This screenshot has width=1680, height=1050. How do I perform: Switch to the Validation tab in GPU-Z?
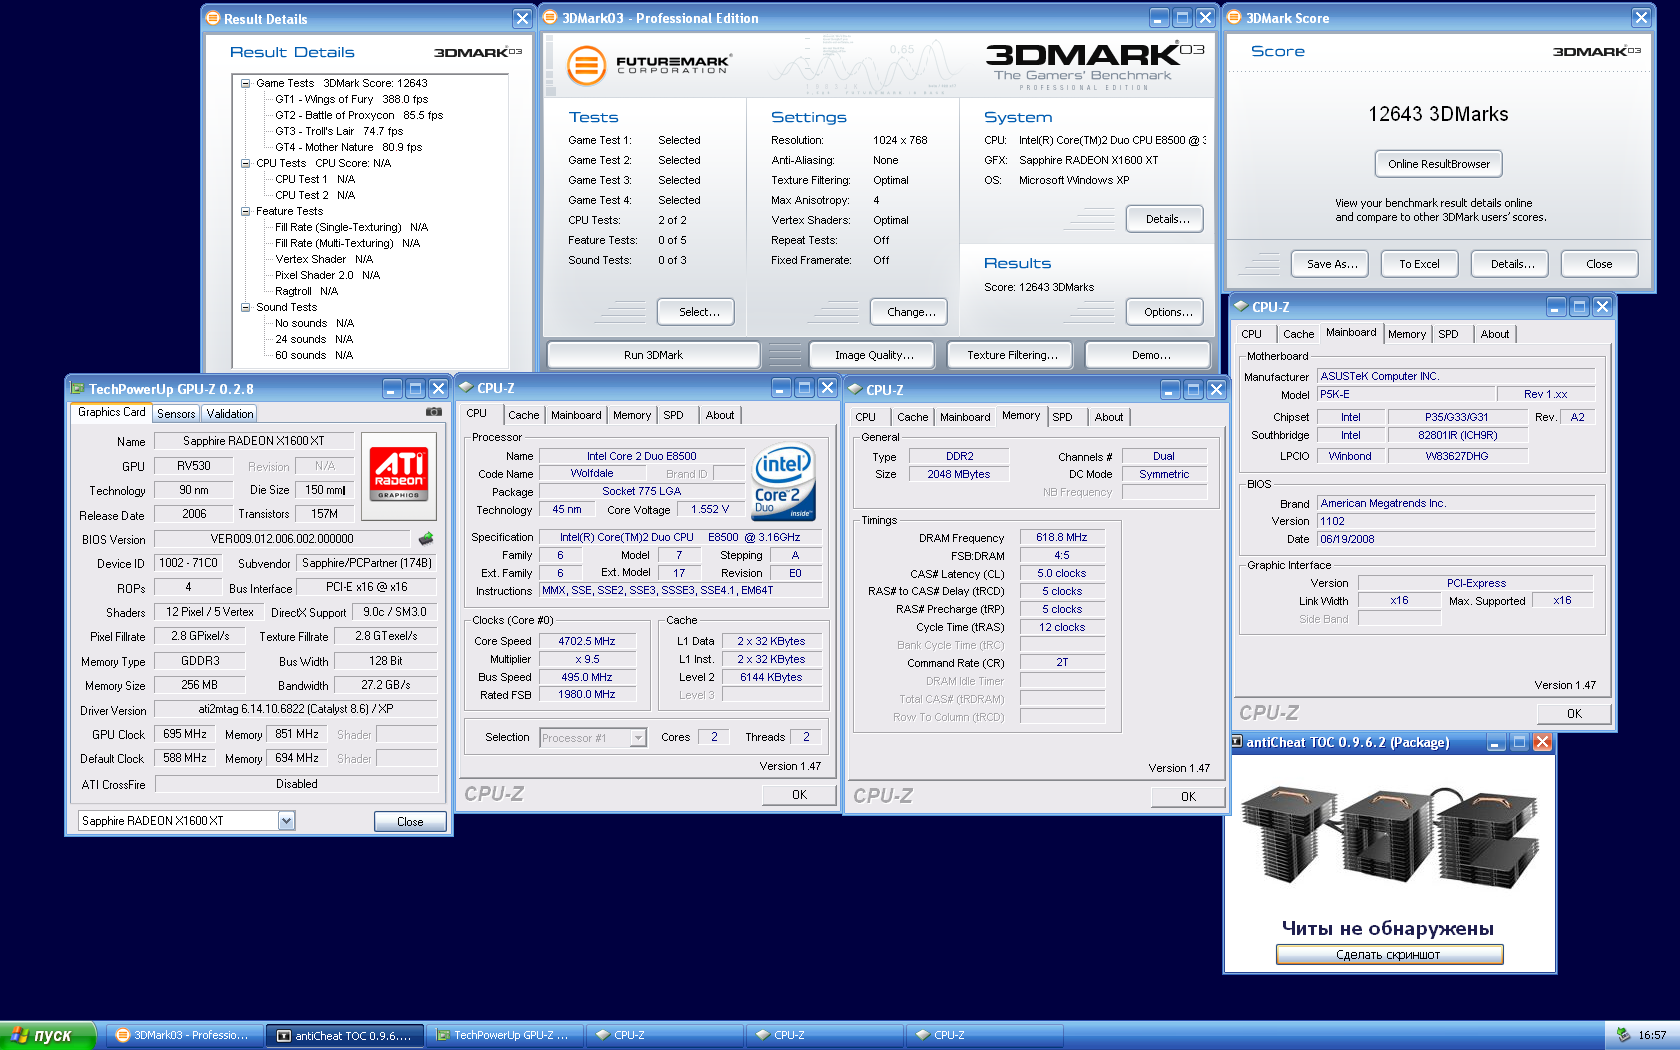pyautogui.click(x=230, y=414)
